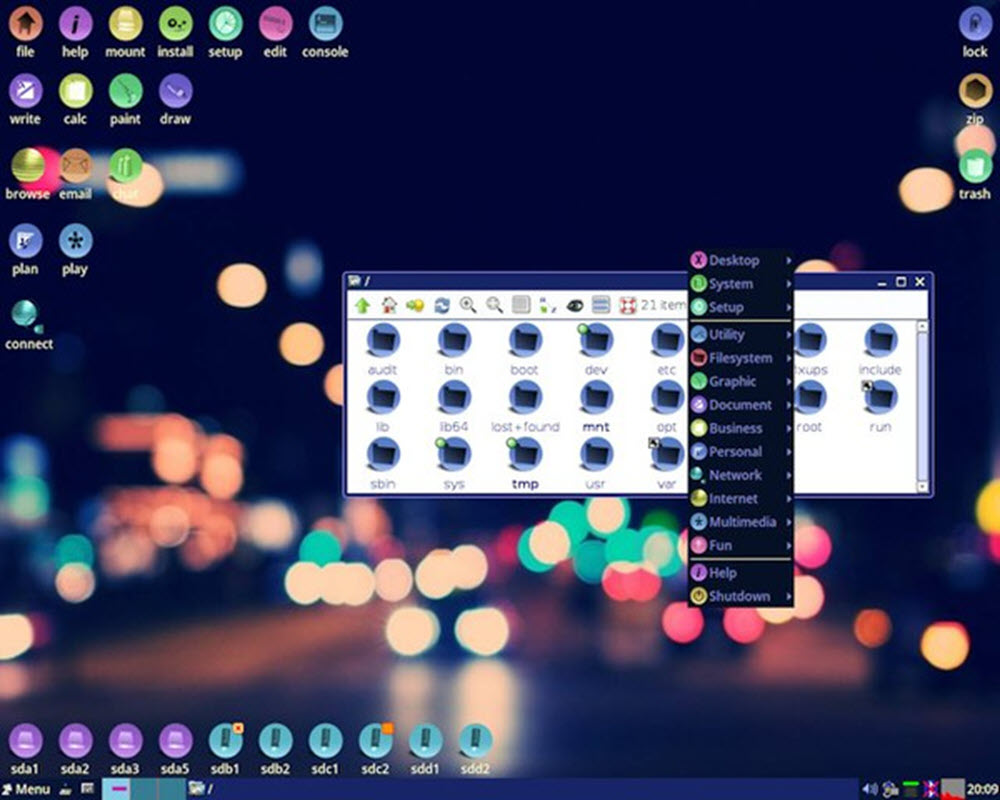Screen dimensions: 1000x800
Task: Toggle the list details view icon
Action: point(600,305)
